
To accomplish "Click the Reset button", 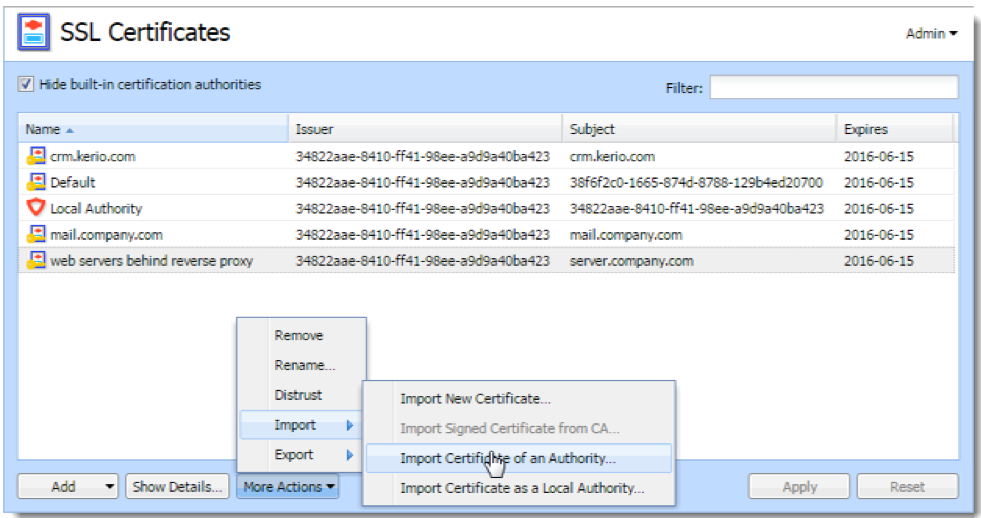I will (x=907, y=486).
